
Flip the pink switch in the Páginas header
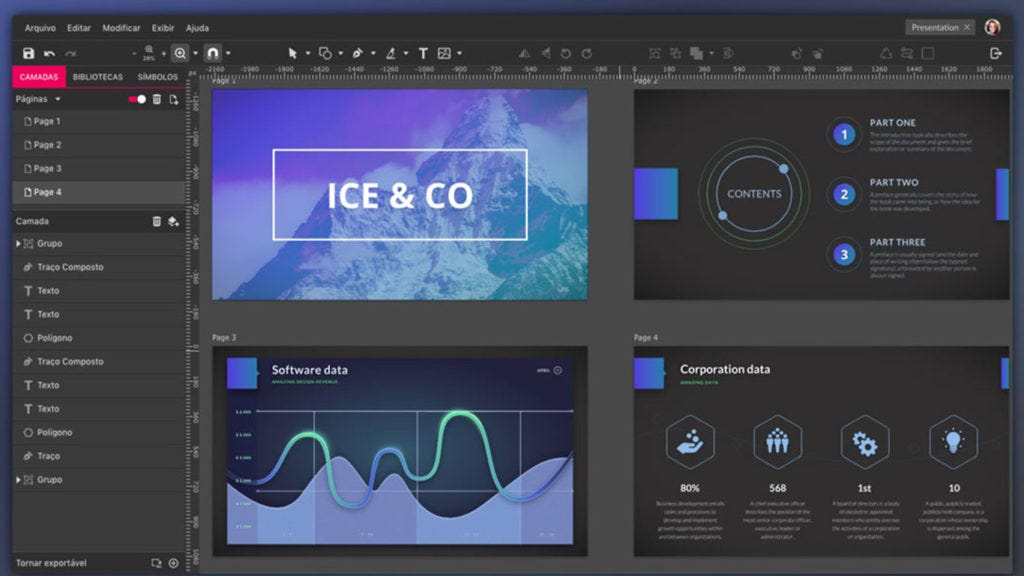138,99
